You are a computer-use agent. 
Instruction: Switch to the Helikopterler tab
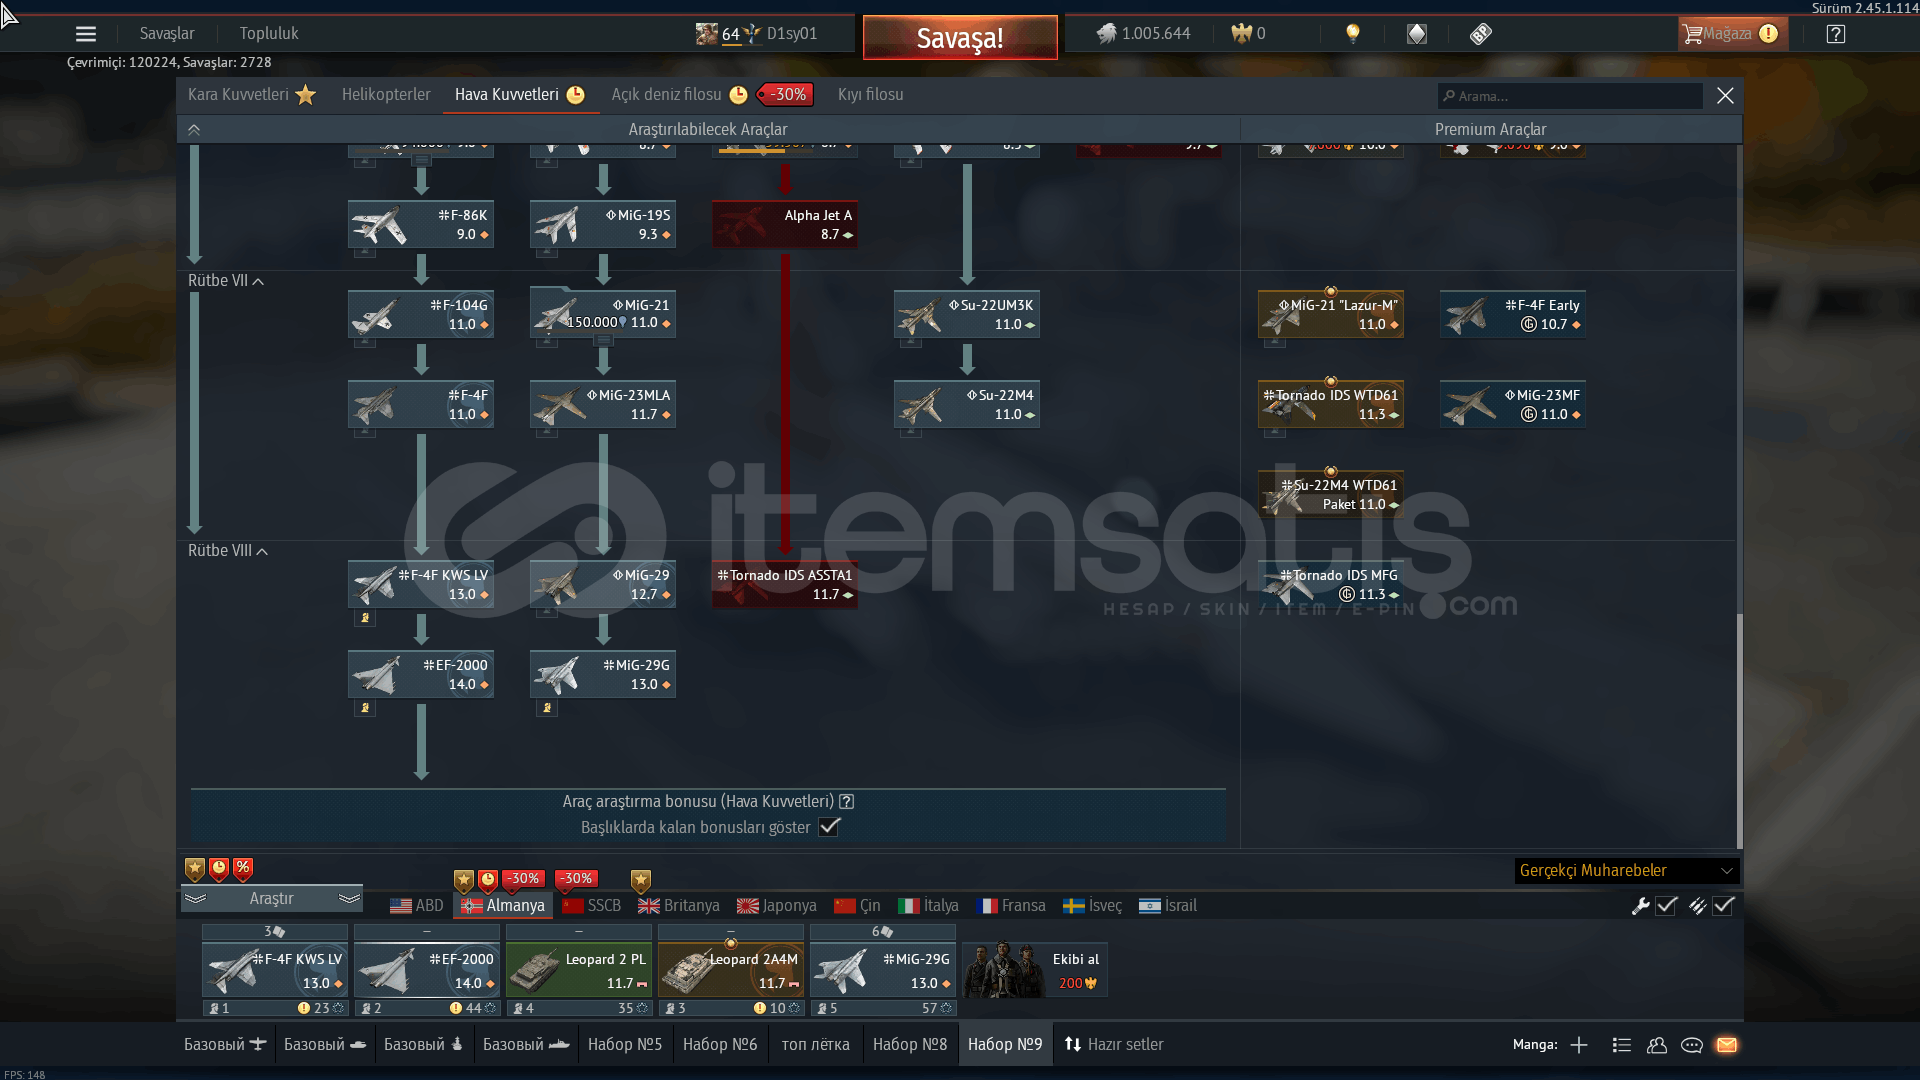click(386, 95)
